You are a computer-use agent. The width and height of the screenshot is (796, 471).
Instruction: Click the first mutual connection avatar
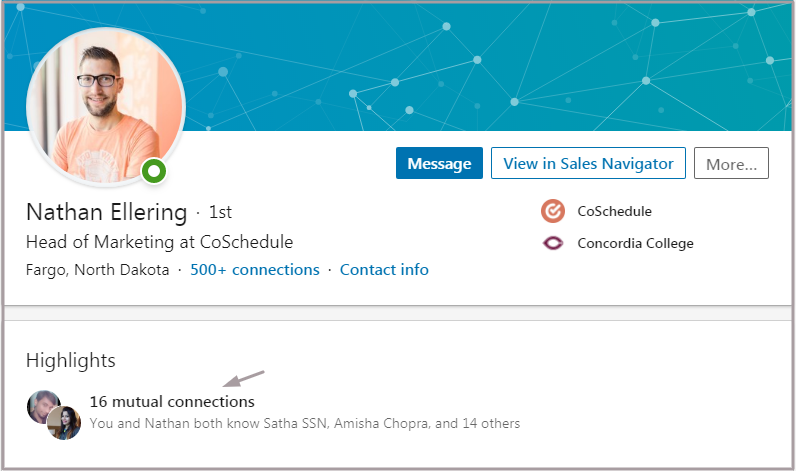pos(42,406)
